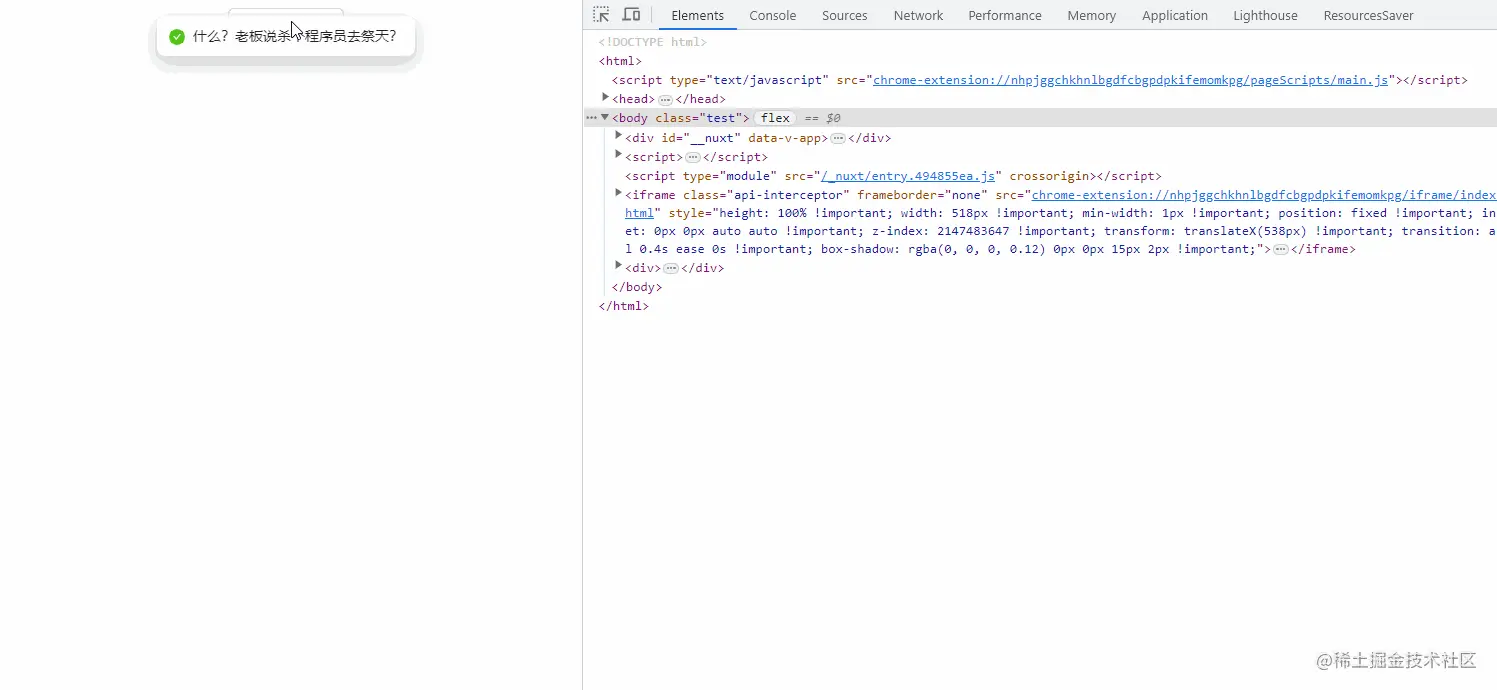Select the blue highlight under the Elements tab
Screen dimensions: 1497x690
click(x=698, y=30)
